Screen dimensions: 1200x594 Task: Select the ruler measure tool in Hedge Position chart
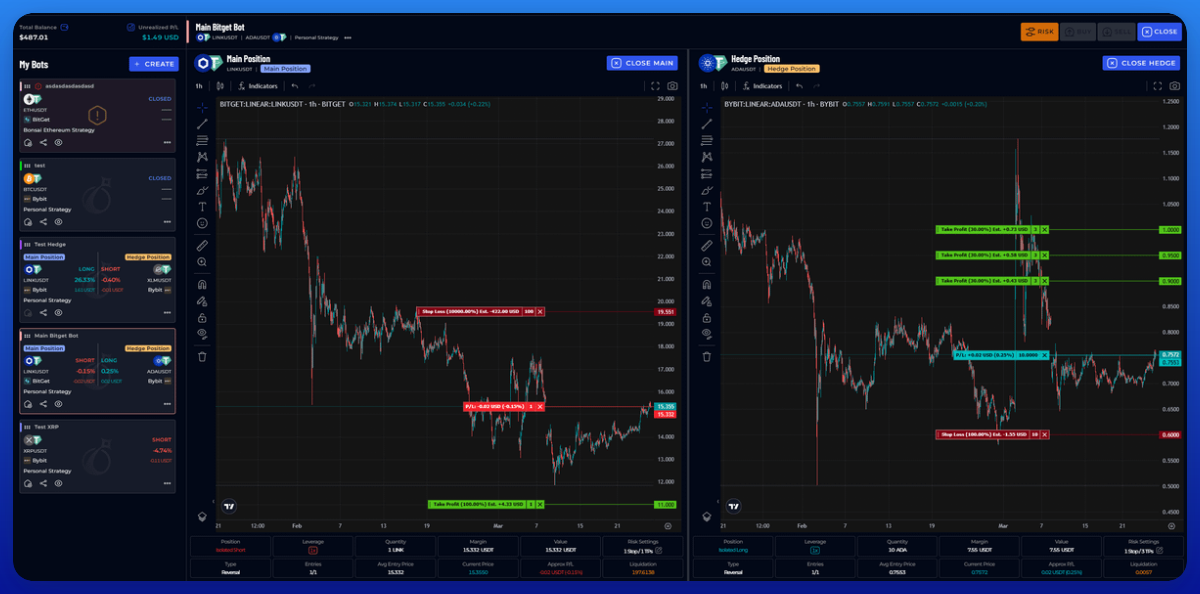coord(707,245)
